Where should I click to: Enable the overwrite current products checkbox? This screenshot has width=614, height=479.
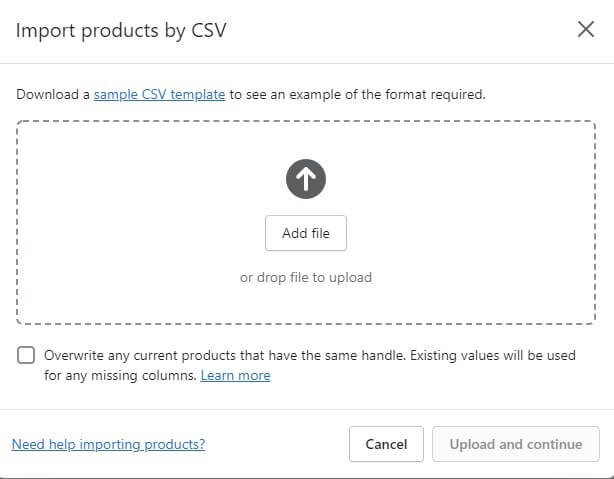26,355
